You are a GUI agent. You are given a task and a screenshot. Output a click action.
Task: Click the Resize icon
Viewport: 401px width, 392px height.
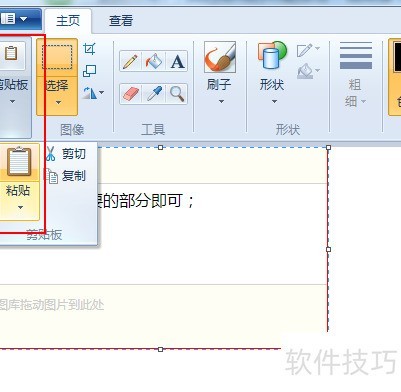tap(89, 71)
